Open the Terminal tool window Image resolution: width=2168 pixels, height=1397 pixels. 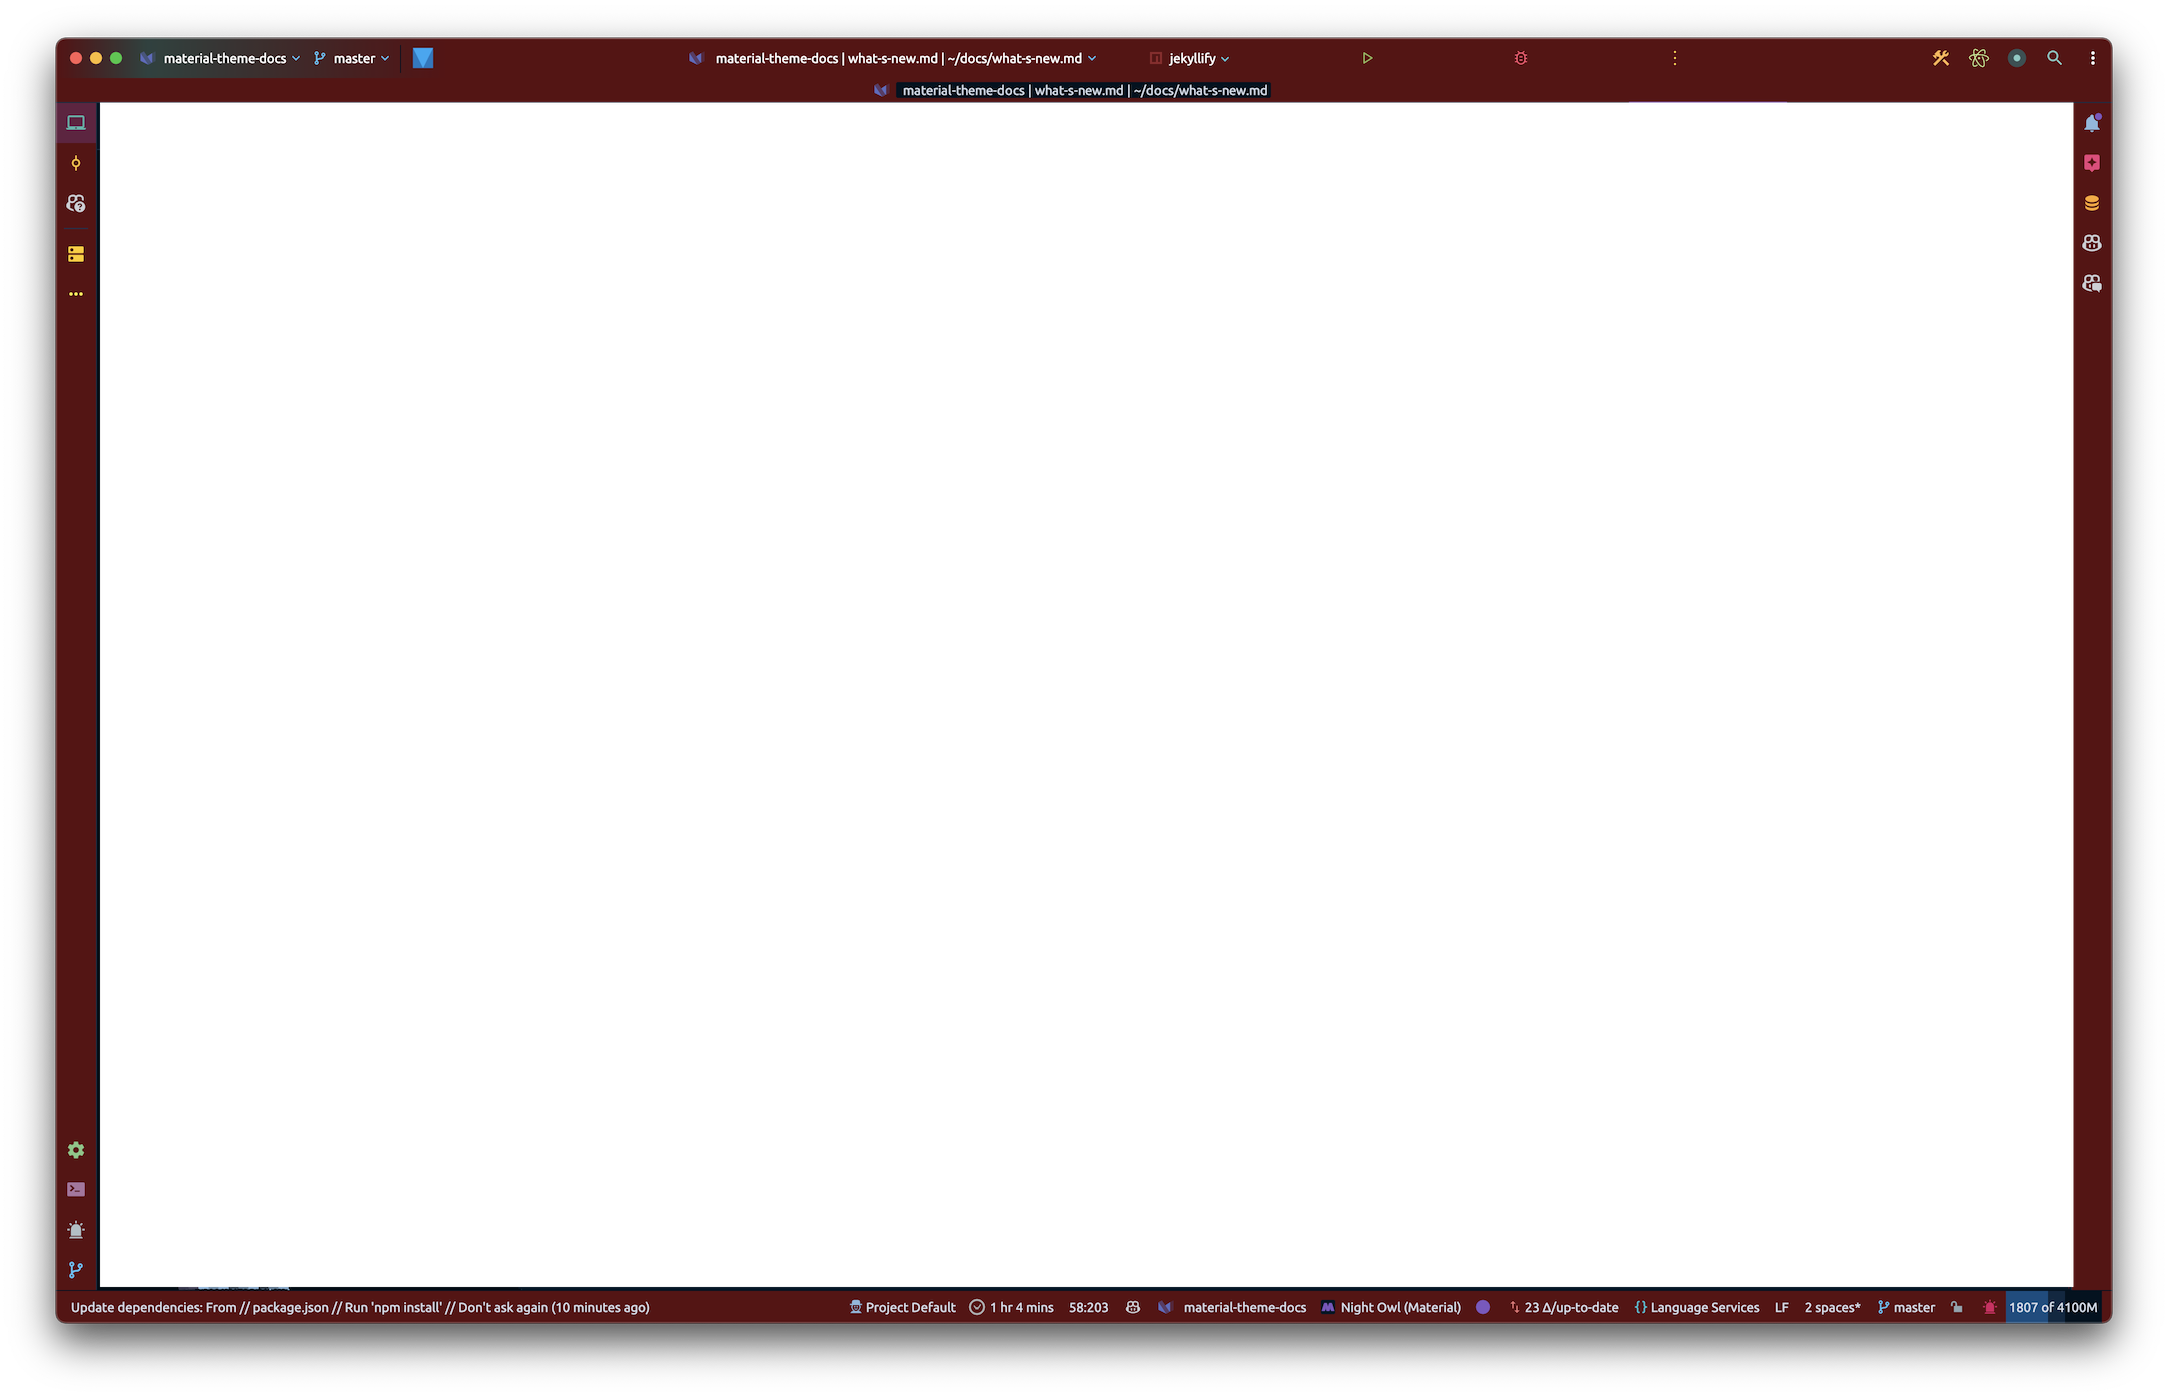click(76, 1189)
